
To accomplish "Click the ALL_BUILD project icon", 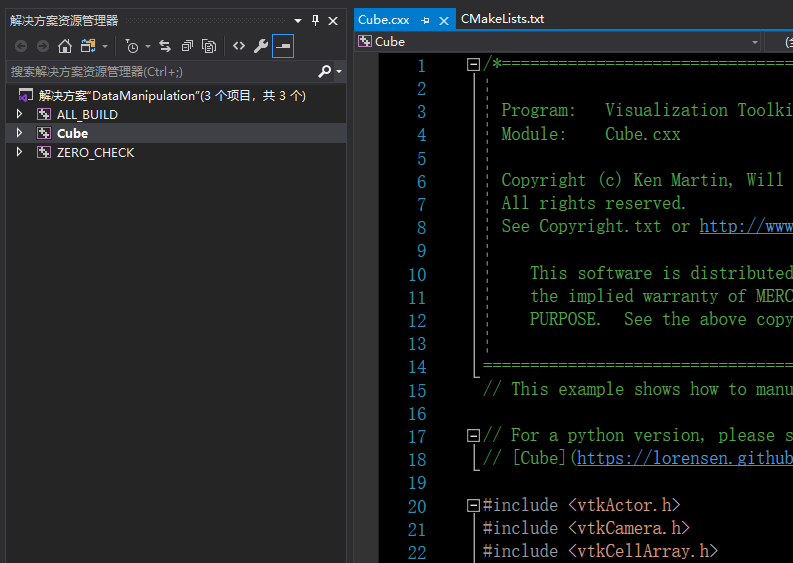I will (44, 114).
